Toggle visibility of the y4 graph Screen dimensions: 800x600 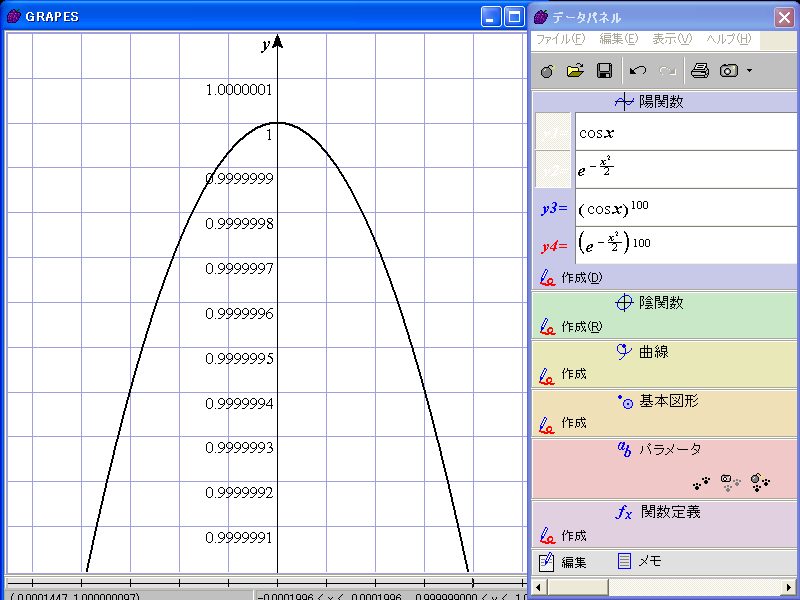pos(553,246)
